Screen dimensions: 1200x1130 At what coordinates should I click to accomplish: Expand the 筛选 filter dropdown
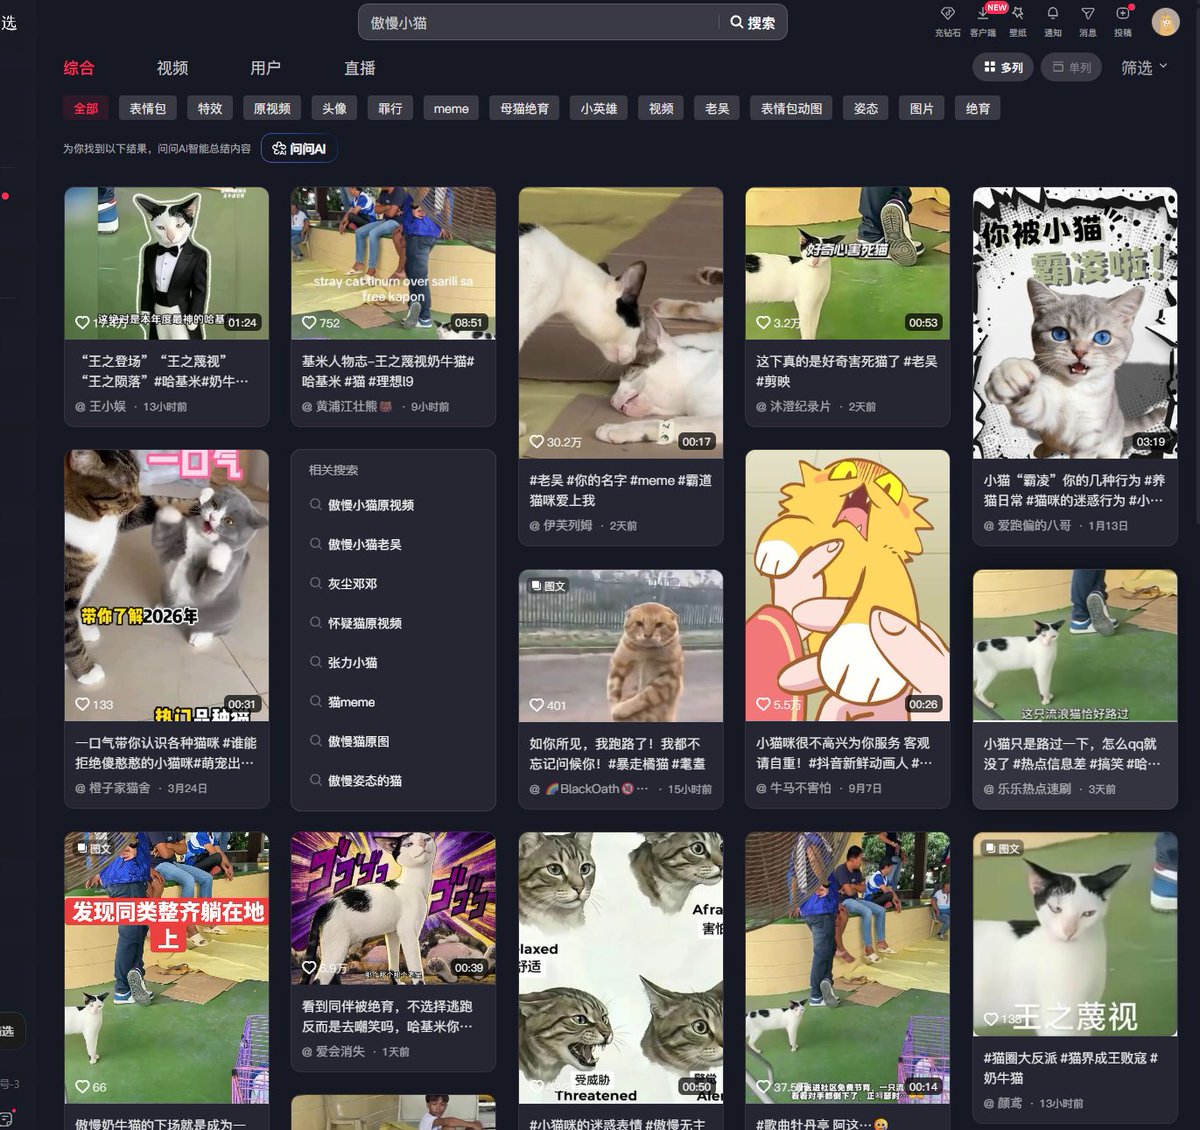[x=1144, y=67]
